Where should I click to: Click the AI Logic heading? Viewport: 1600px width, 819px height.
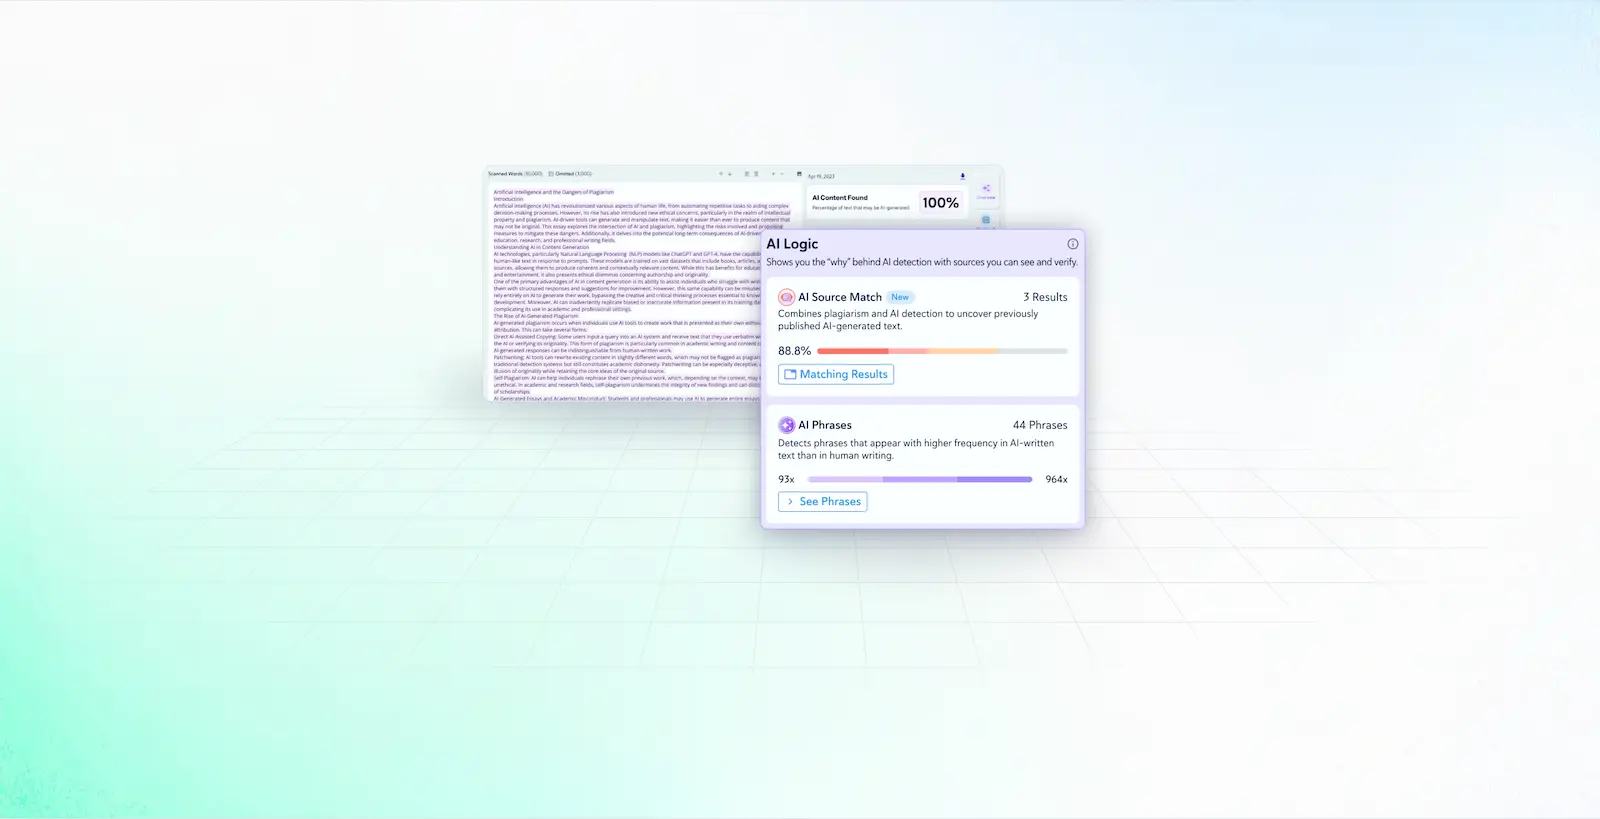[792, 244]
